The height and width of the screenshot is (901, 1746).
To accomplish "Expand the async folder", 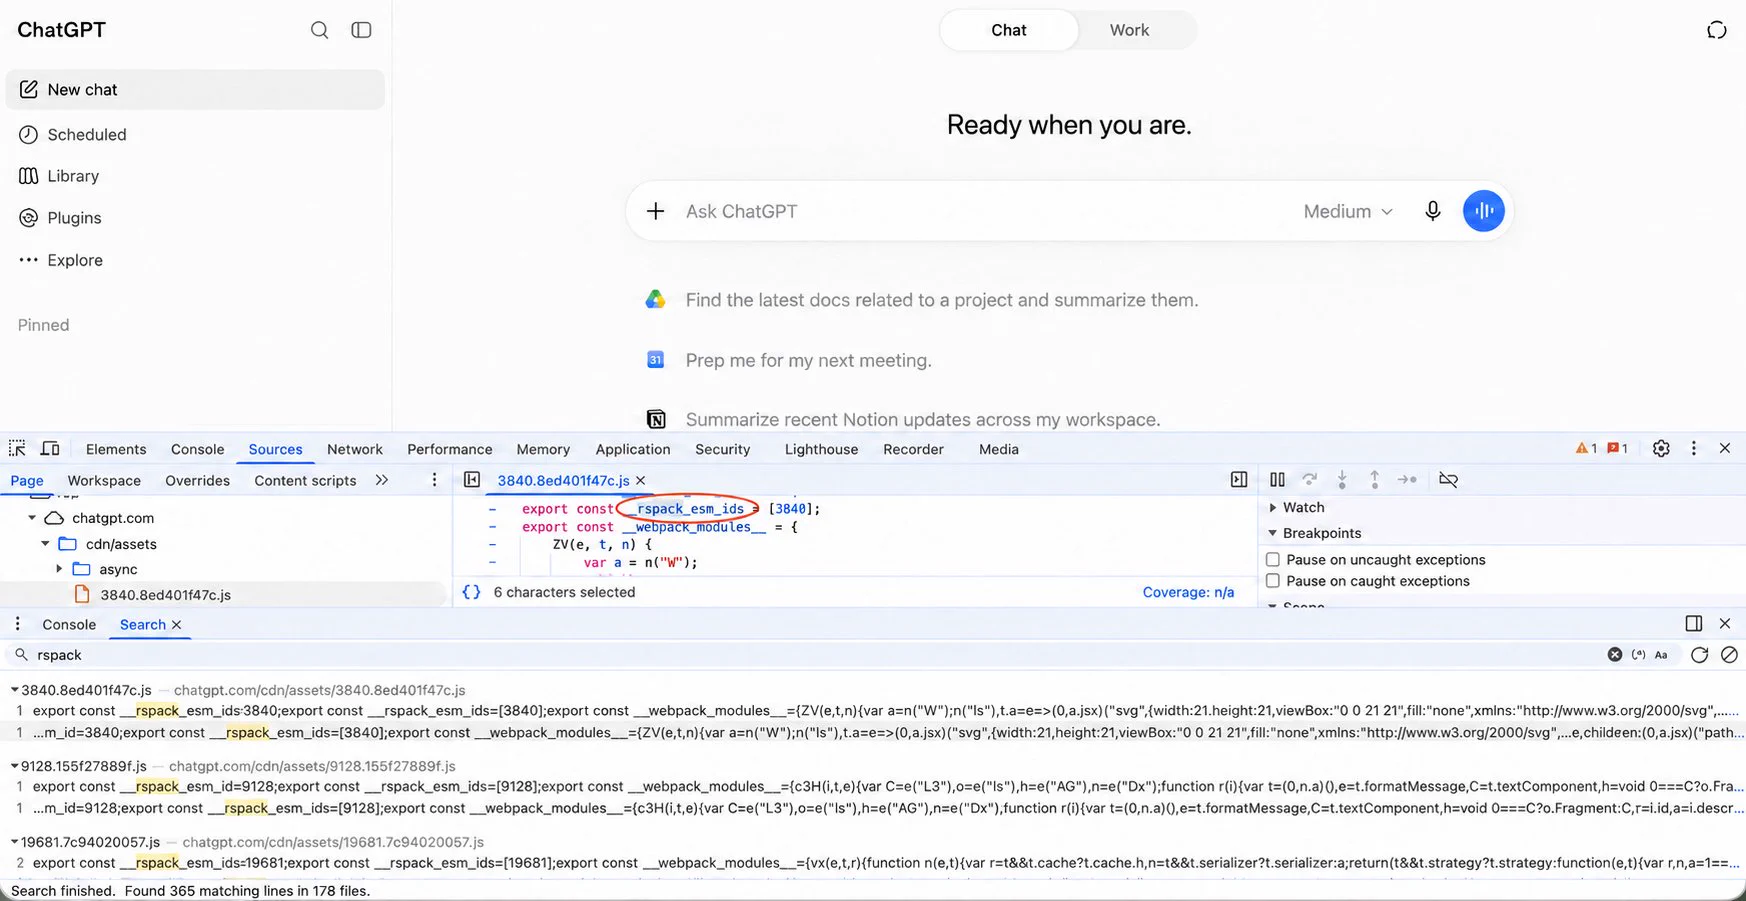I will click(x=59, y=569).
